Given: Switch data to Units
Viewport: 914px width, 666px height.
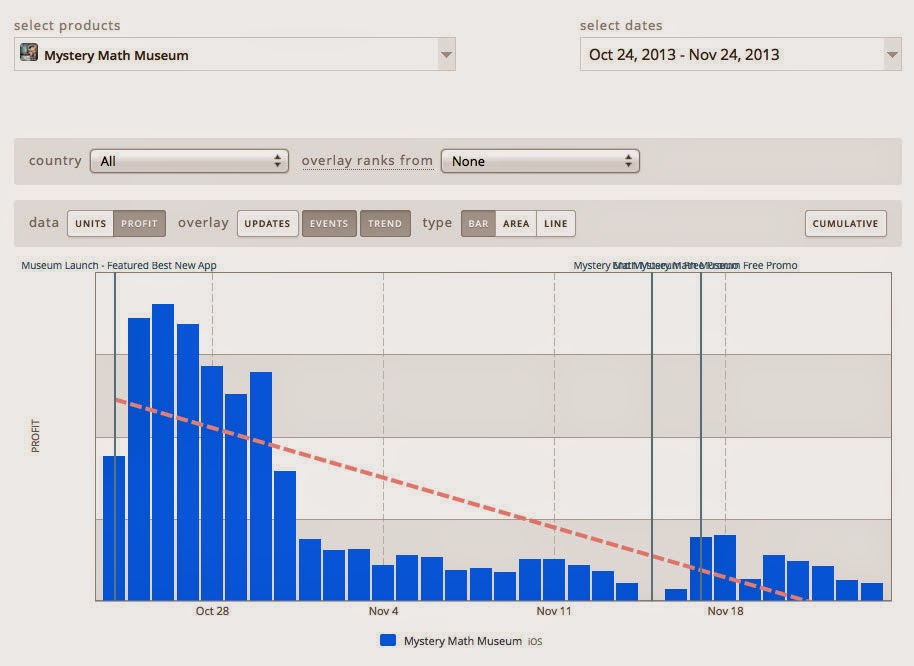Looking at the screenshot, I should tap(90, 224).
